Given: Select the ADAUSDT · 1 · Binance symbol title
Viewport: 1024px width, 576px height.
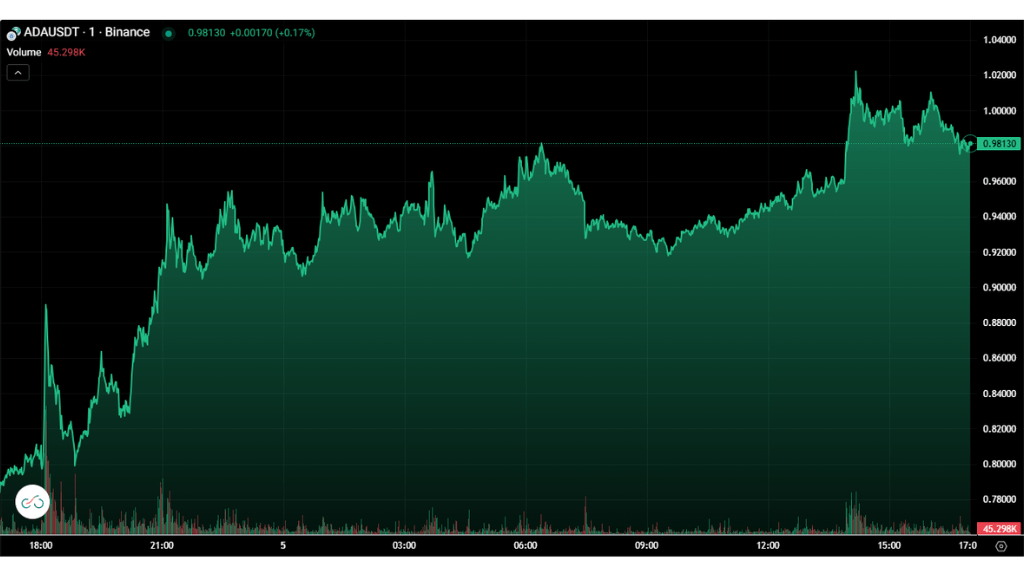Looking at the screenshot, I should [x=87, y=32].
